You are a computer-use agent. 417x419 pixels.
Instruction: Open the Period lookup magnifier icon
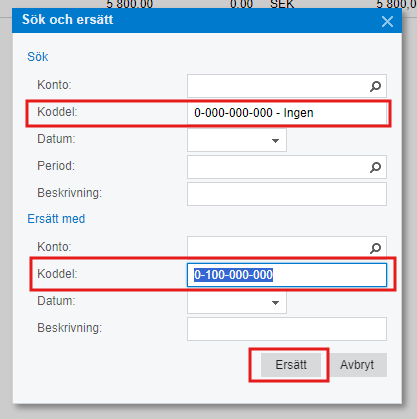[375, 167]
